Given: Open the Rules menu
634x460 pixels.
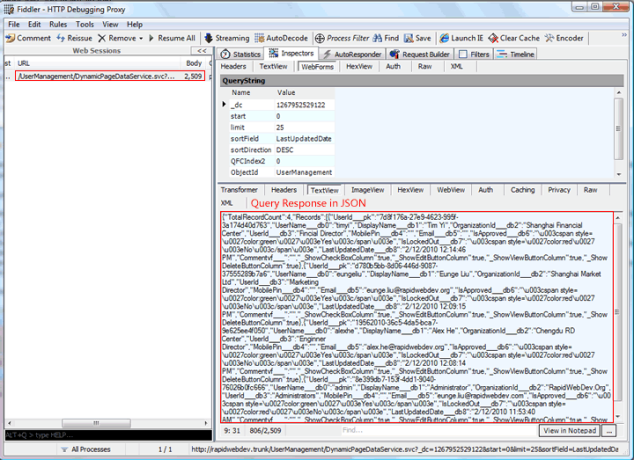Looking at the screenshot, I should click(58, 24).
